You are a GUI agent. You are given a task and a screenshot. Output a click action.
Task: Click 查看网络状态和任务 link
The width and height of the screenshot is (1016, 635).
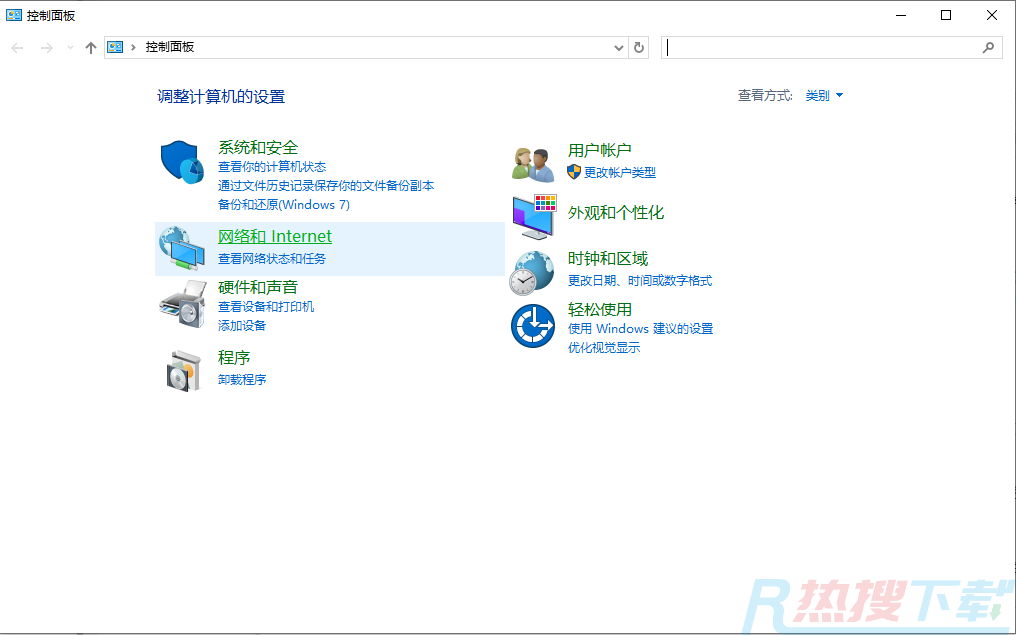[x=272, y=259]
